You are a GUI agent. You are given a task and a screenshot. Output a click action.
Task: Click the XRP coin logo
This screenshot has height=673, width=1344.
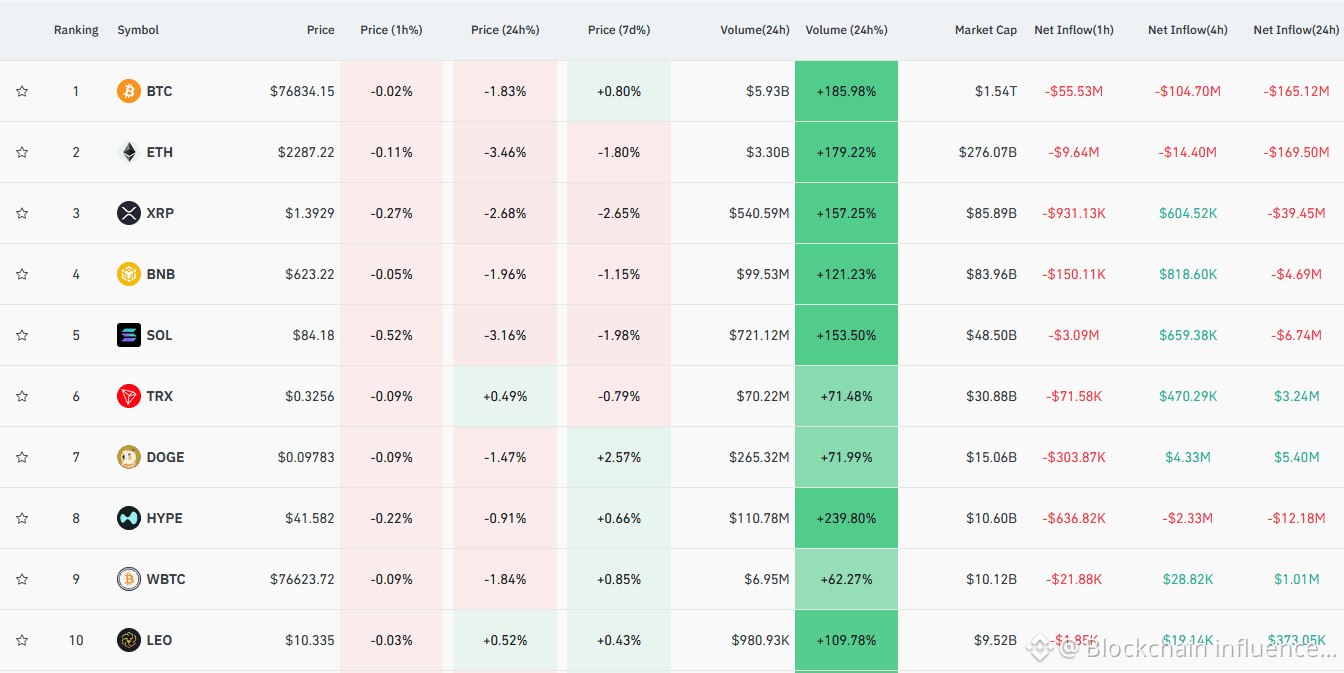129,213
